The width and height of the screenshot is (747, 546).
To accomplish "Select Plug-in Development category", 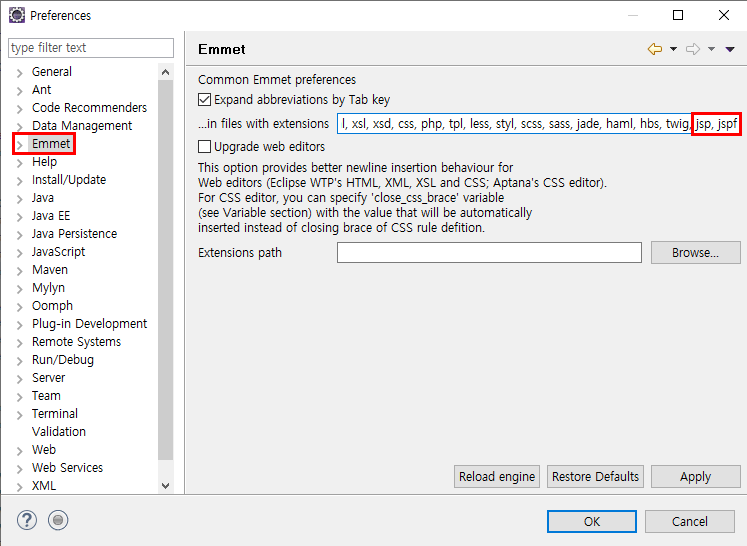I will 90,324.
